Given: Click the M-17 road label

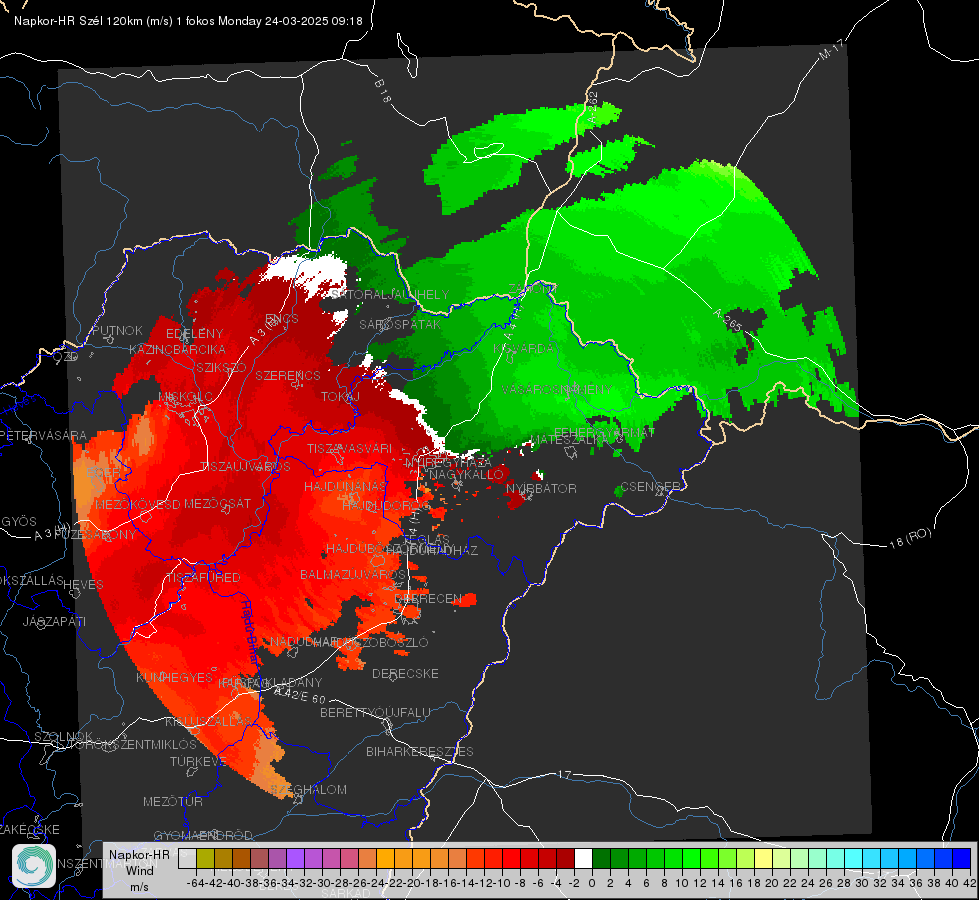Looking at the screenshot, I should pos(832,49).
